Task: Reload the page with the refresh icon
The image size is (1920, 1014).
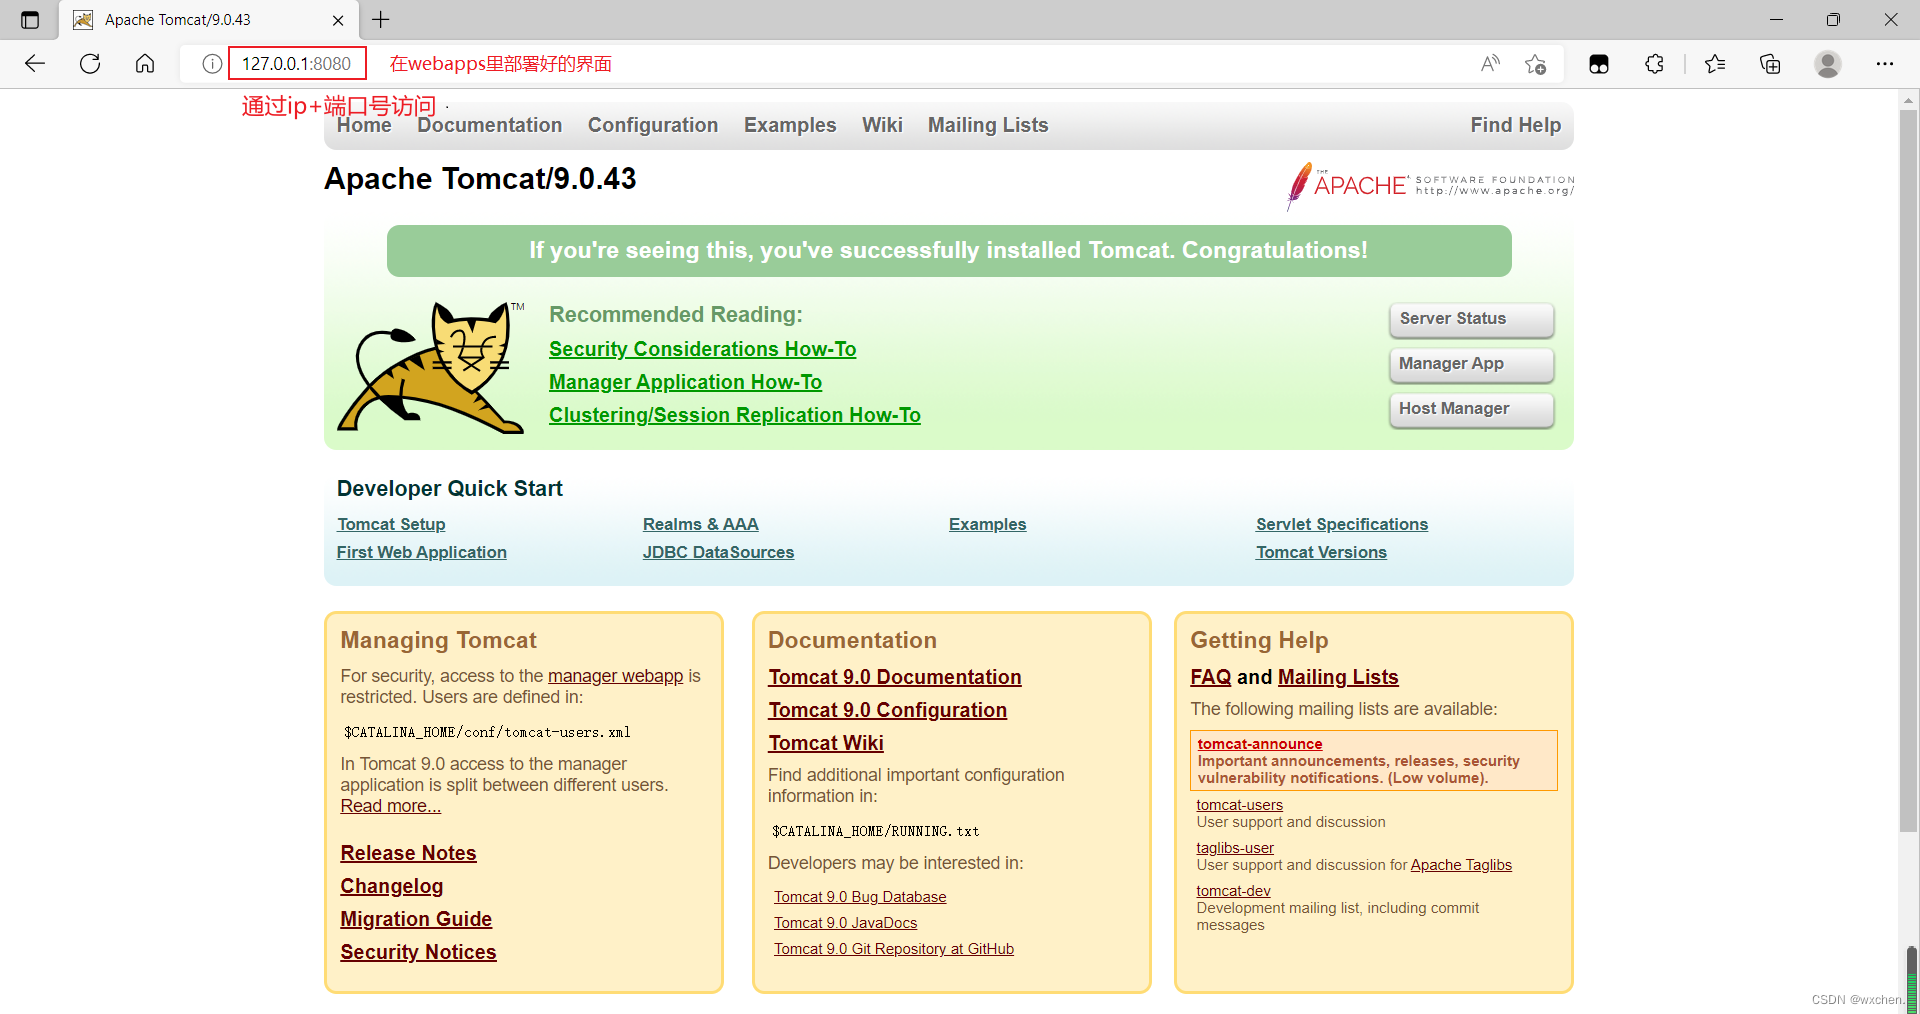Action: (x=90, y=64)
